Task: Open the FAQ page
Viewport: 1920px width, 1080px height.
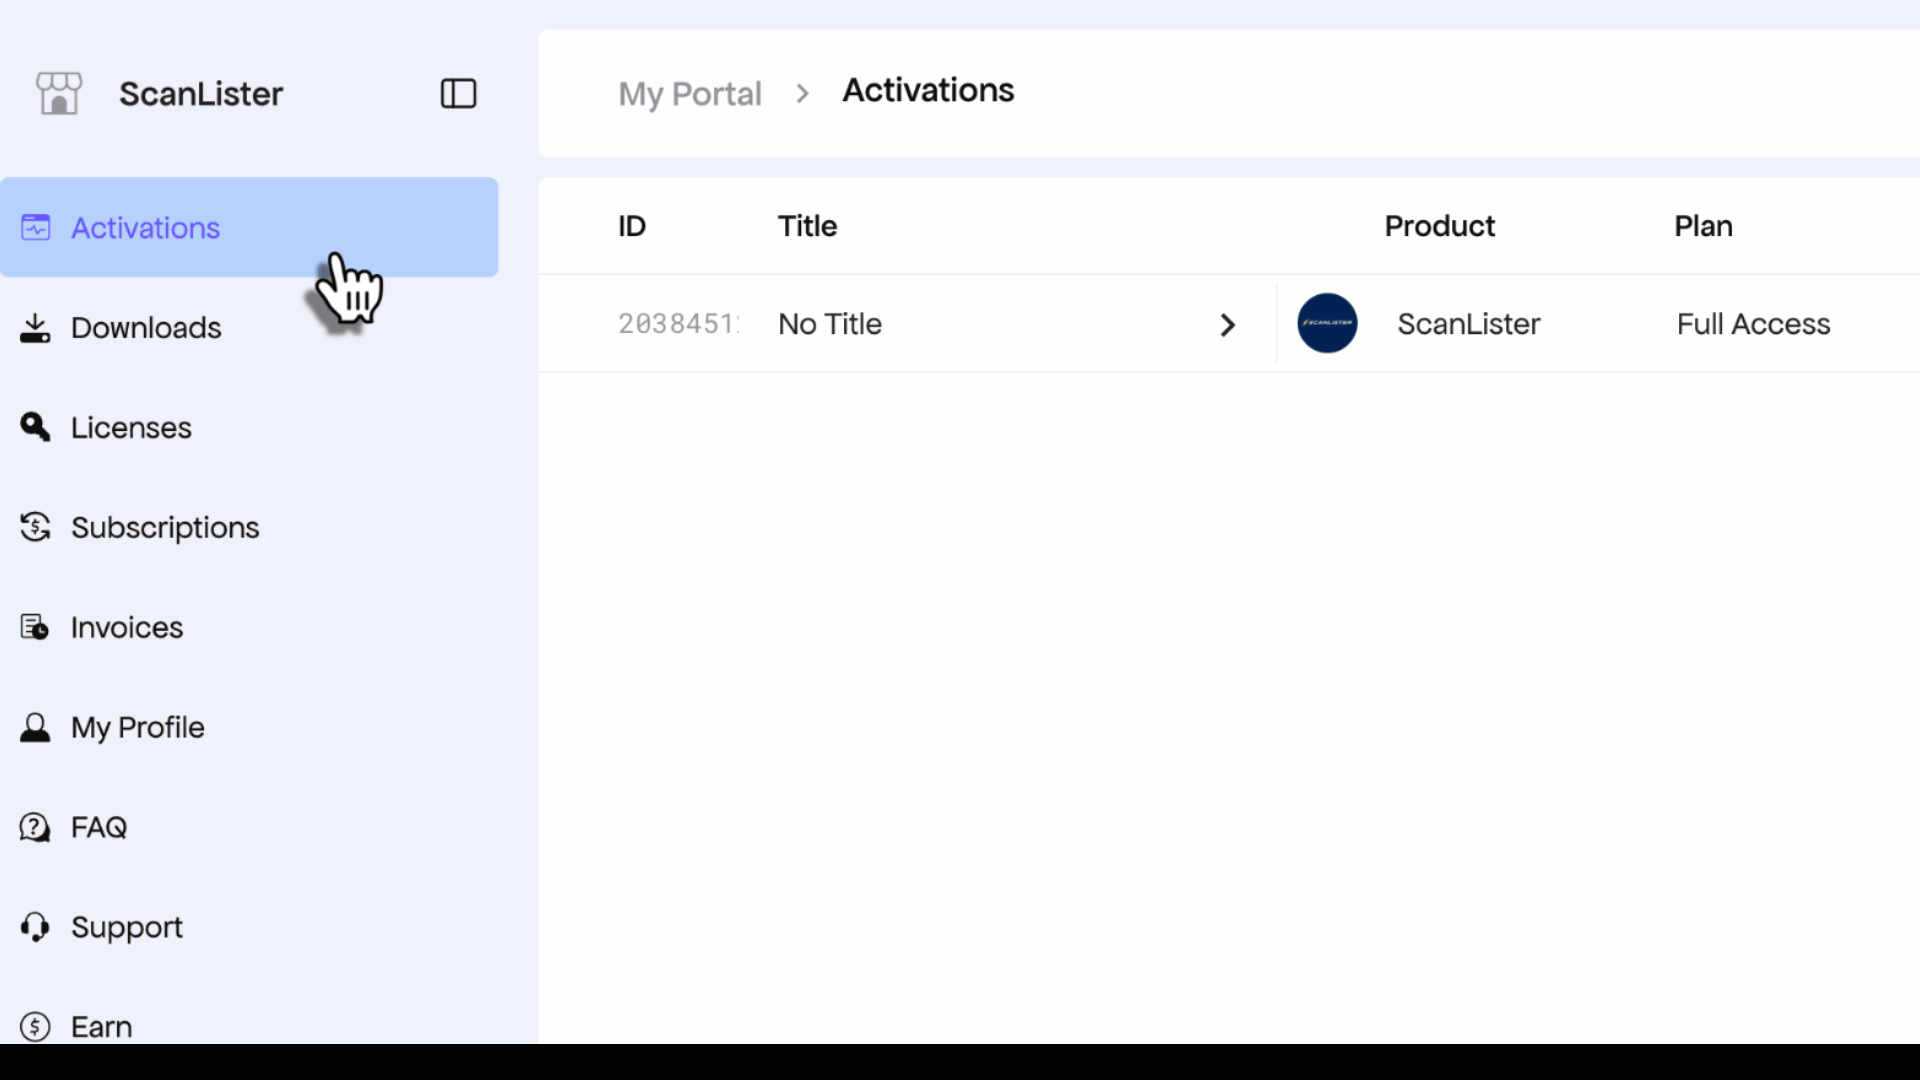Action: tap(249, 827)
